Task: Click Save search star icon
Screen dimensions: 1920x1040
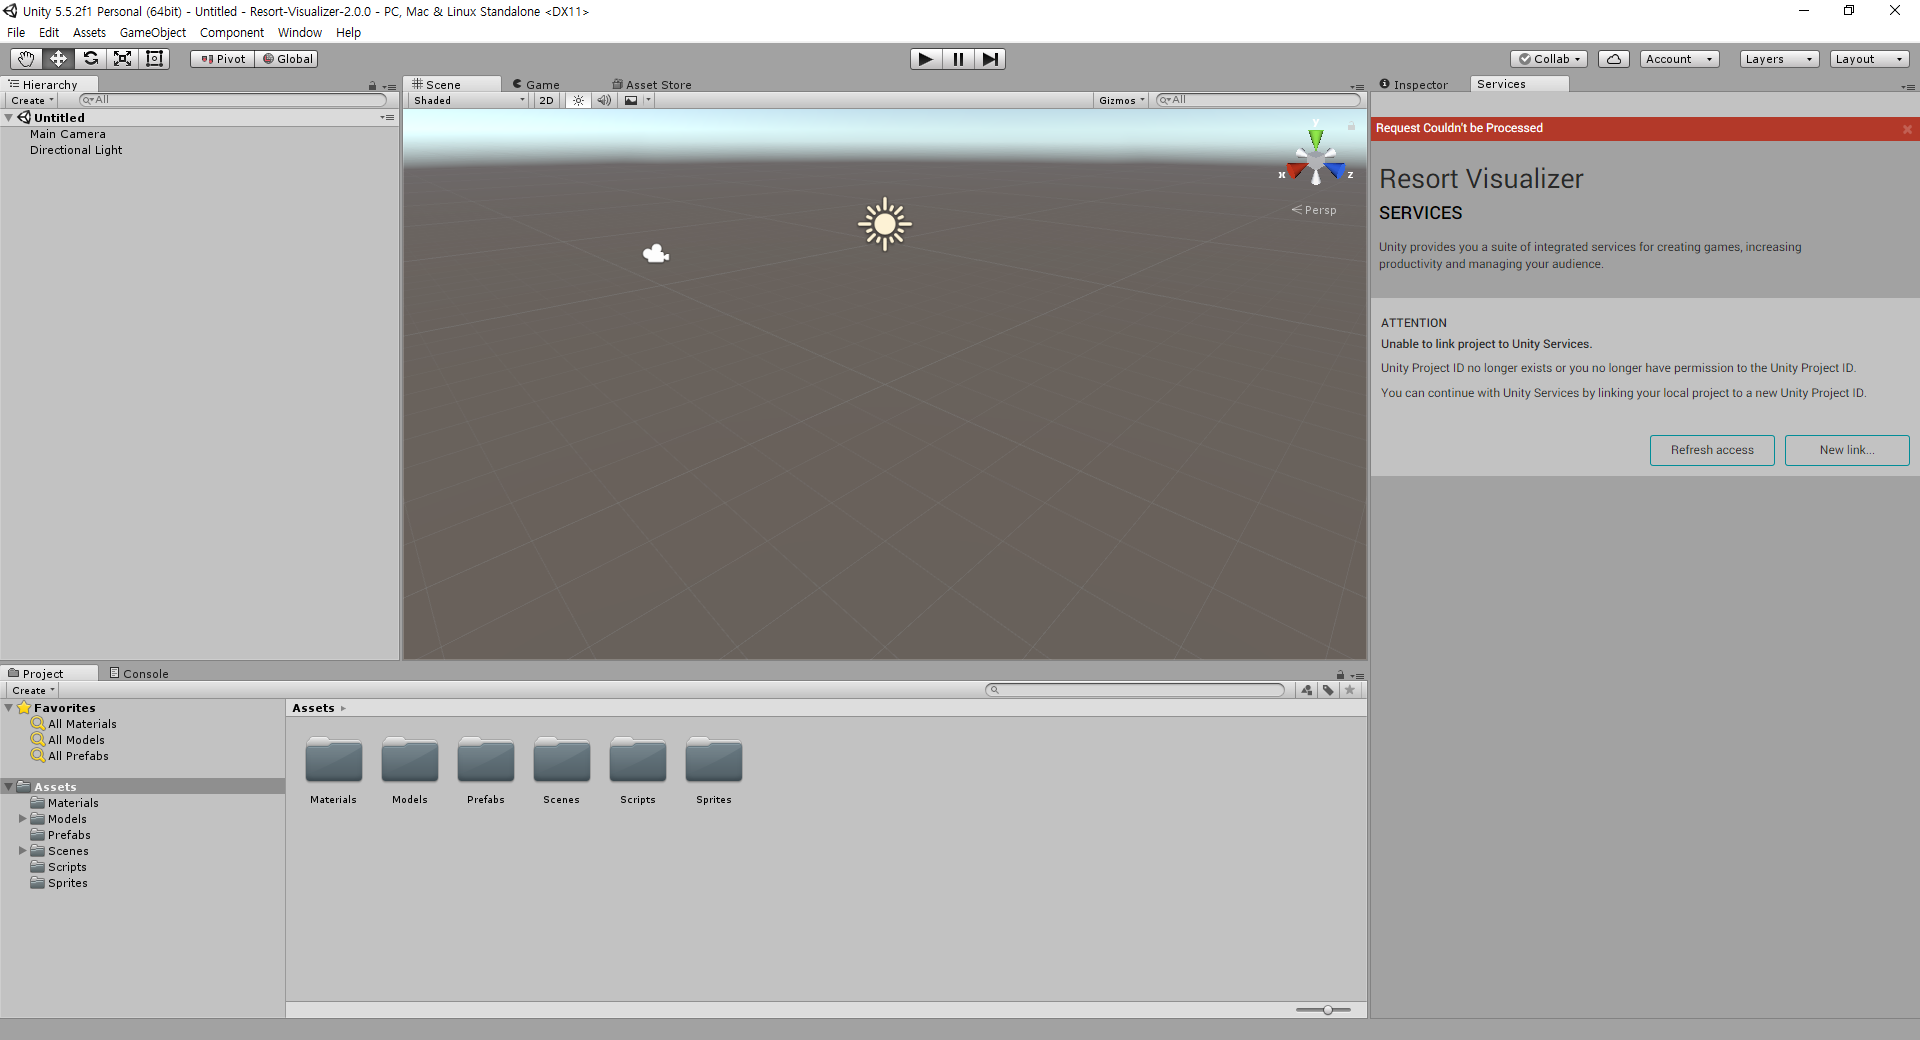Action: click(x=1350, y=690)
